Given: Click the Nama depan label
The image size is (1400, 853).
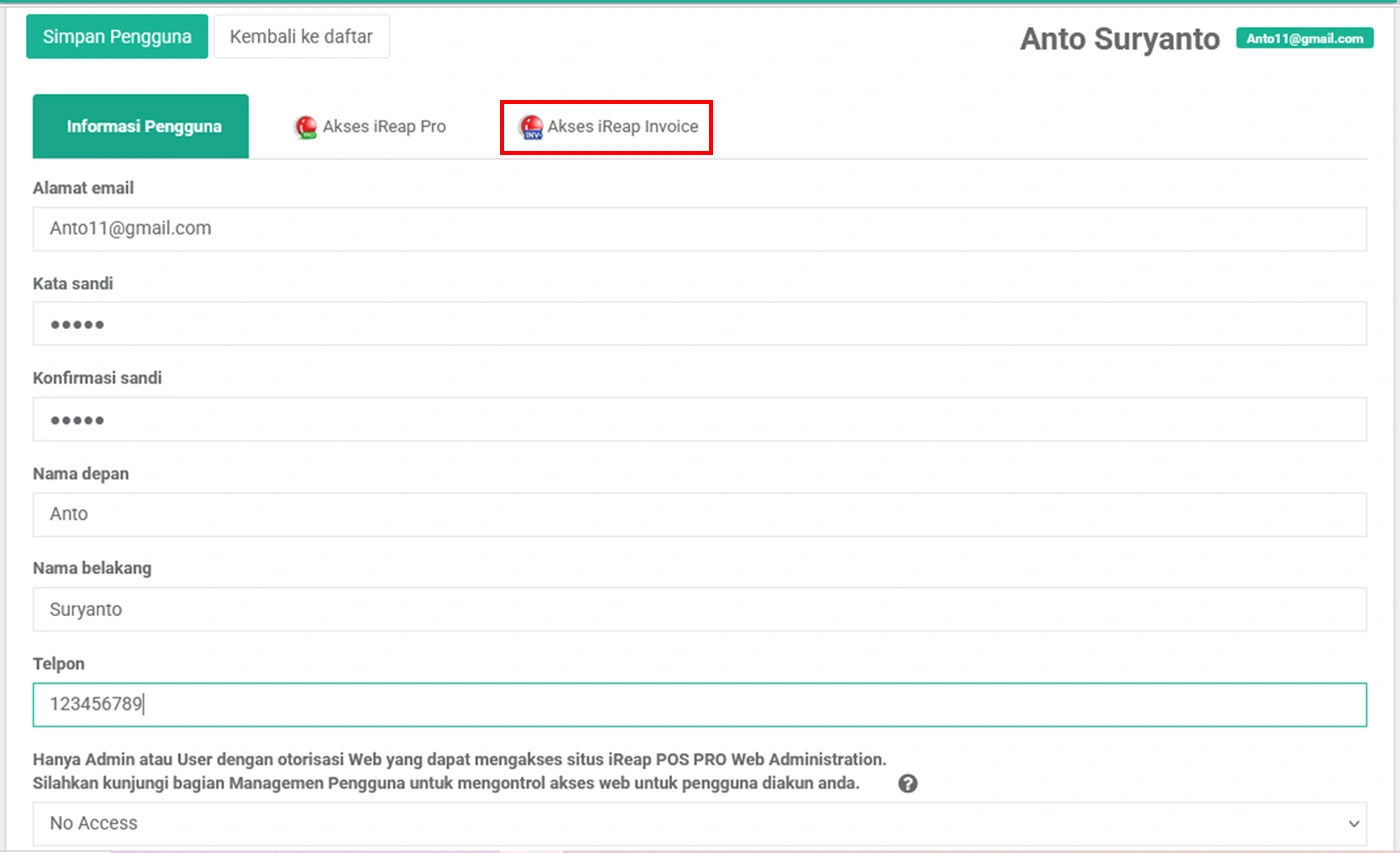Looking at the screenshot, I should 81,473.
